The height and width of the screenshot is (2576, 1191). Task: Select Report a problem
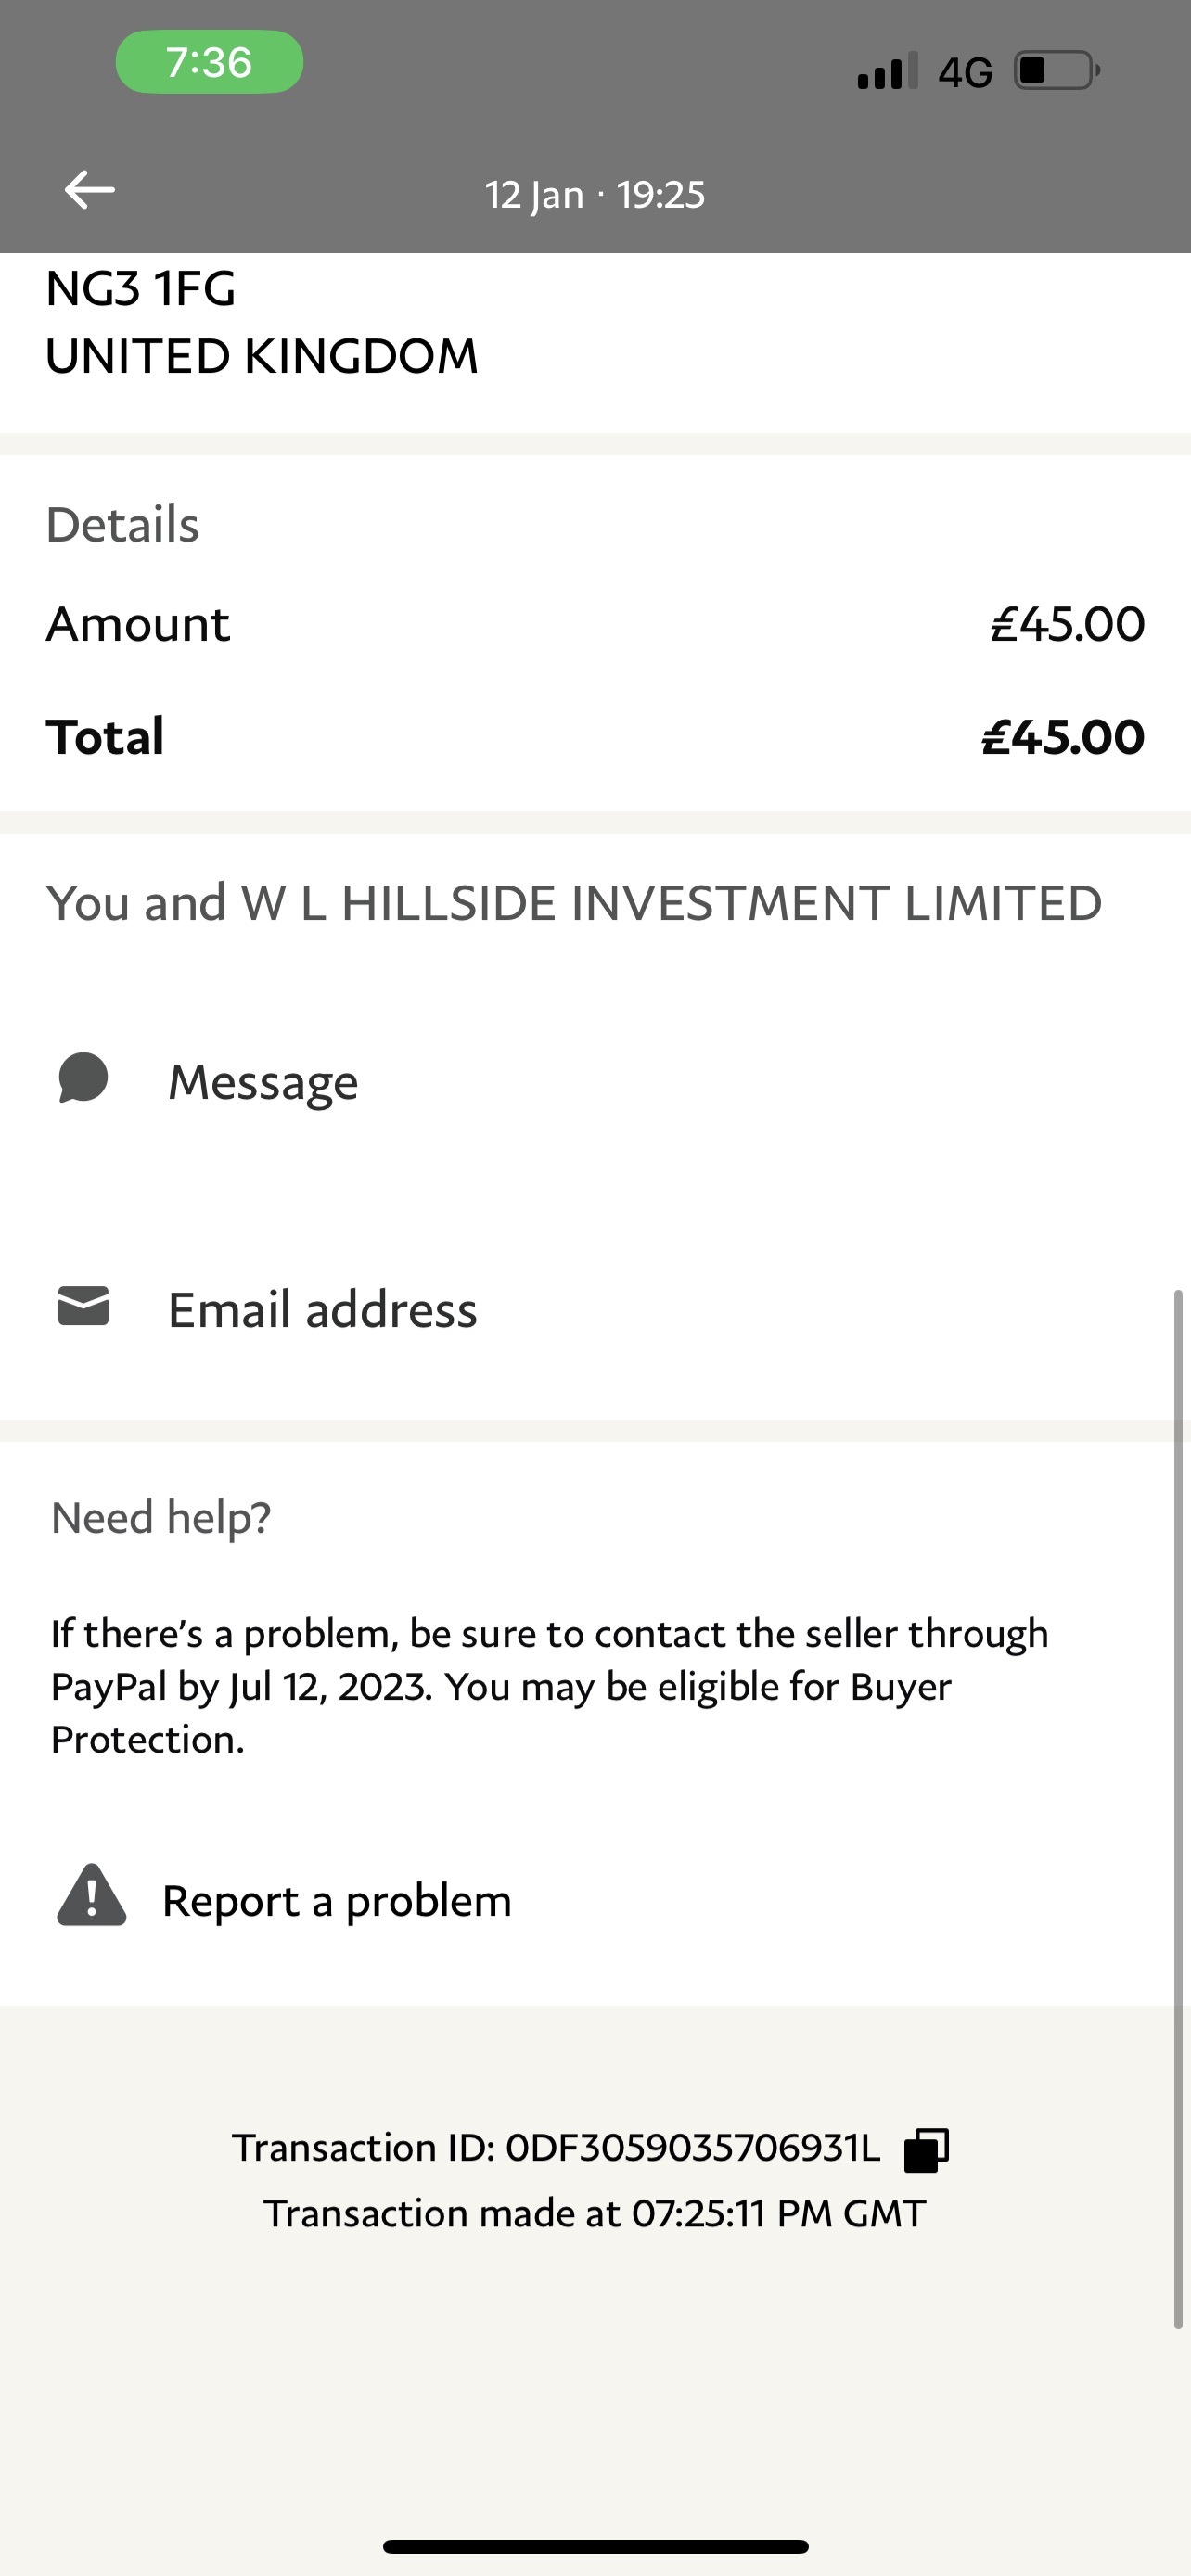pyautogui.click(x=336, y=1900)
